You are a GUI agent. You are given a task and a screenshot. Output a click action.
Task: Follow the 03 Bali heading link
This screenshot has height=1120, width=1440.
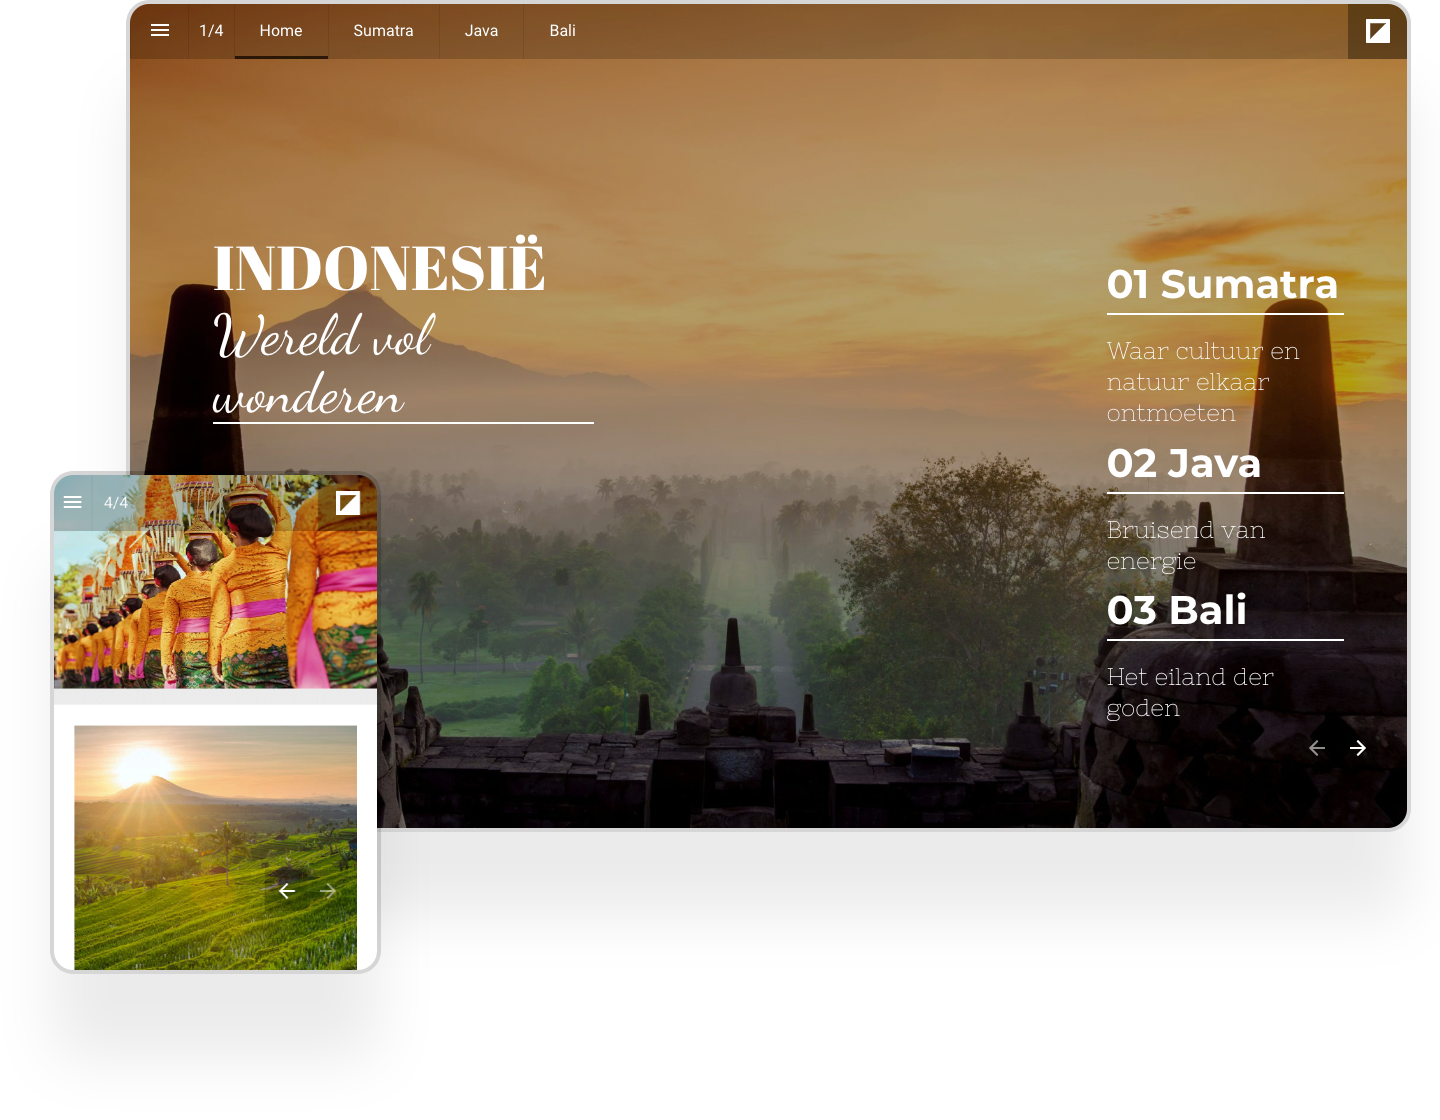click(x=1176, y=610)
